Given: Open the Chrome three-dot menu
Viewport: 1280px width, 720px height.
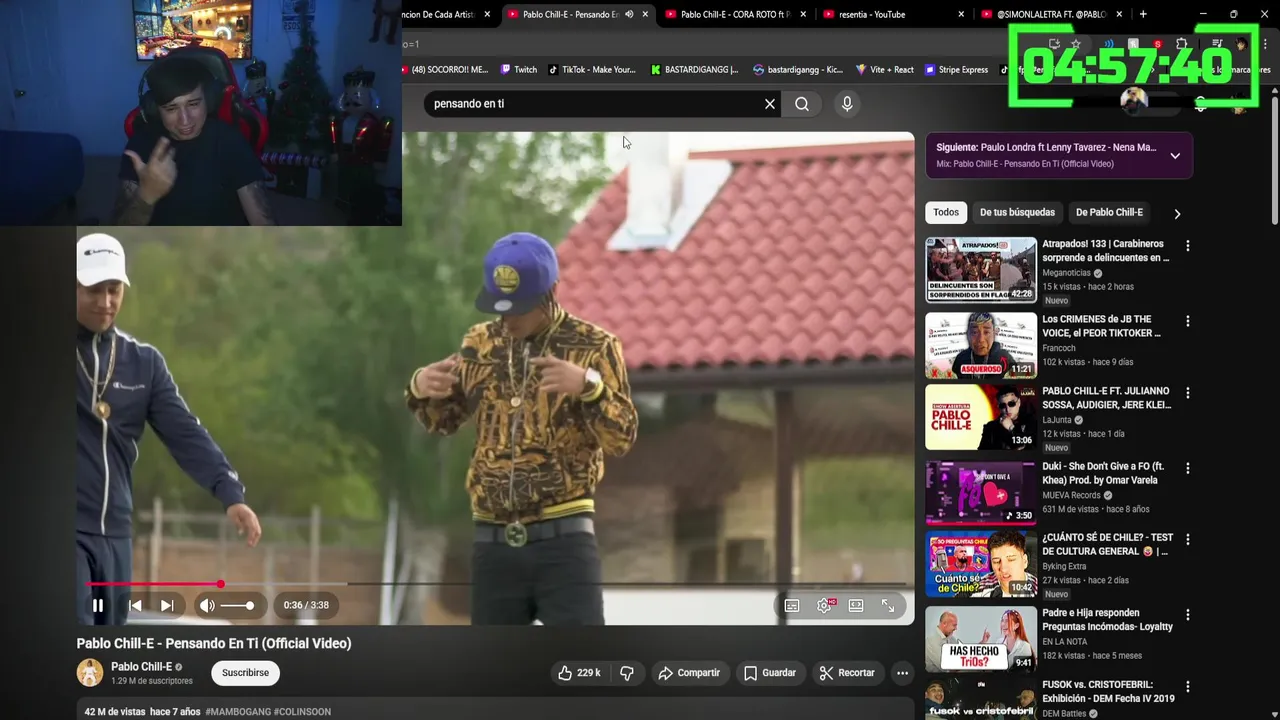Looking at the screenshot, I should click(1265, 44).
